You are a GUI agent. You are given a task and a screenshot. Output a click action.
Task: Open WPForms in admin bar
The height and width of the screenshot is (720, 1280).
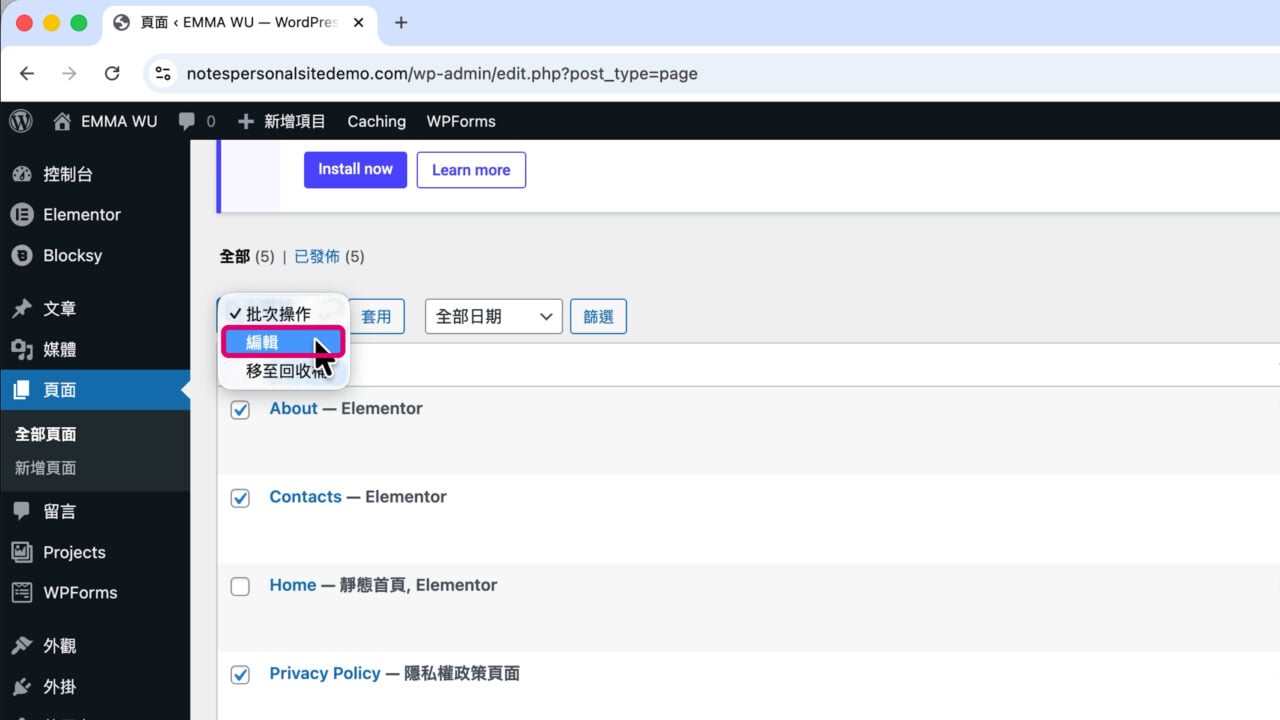tap(461, 121)
